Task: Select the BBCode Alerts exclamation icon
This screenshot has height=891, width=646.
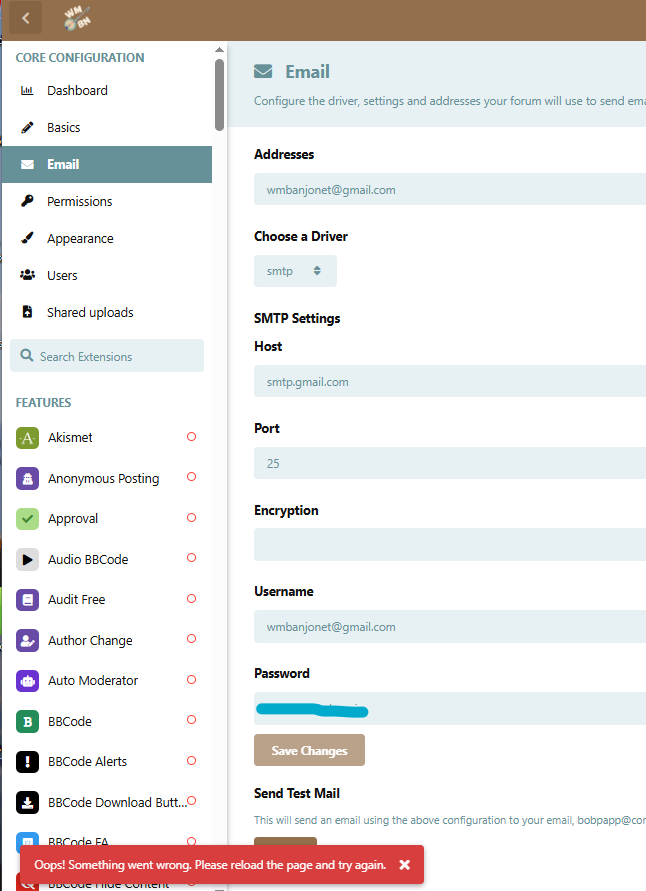Action: 28,762
